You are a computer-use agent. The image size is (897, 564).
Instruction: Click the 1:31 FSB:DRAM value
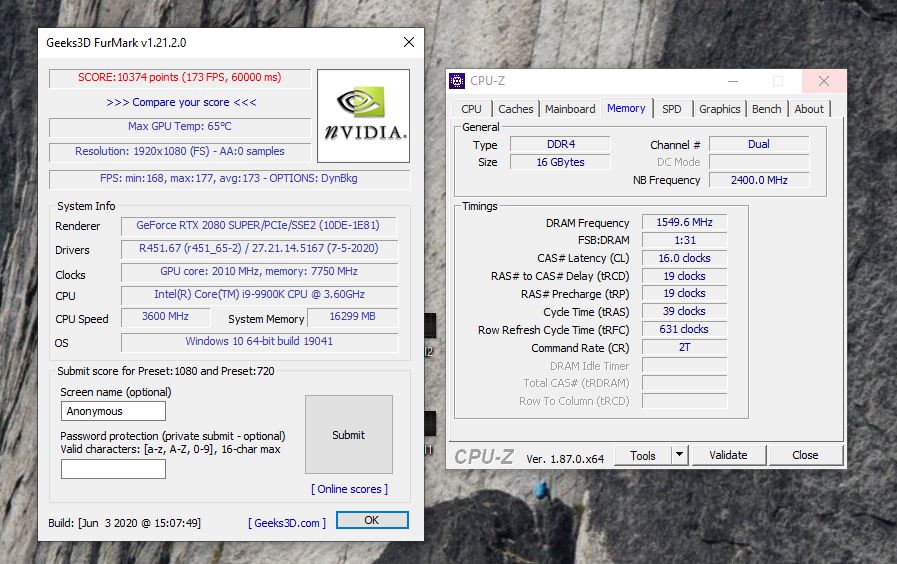coord(684,240)
